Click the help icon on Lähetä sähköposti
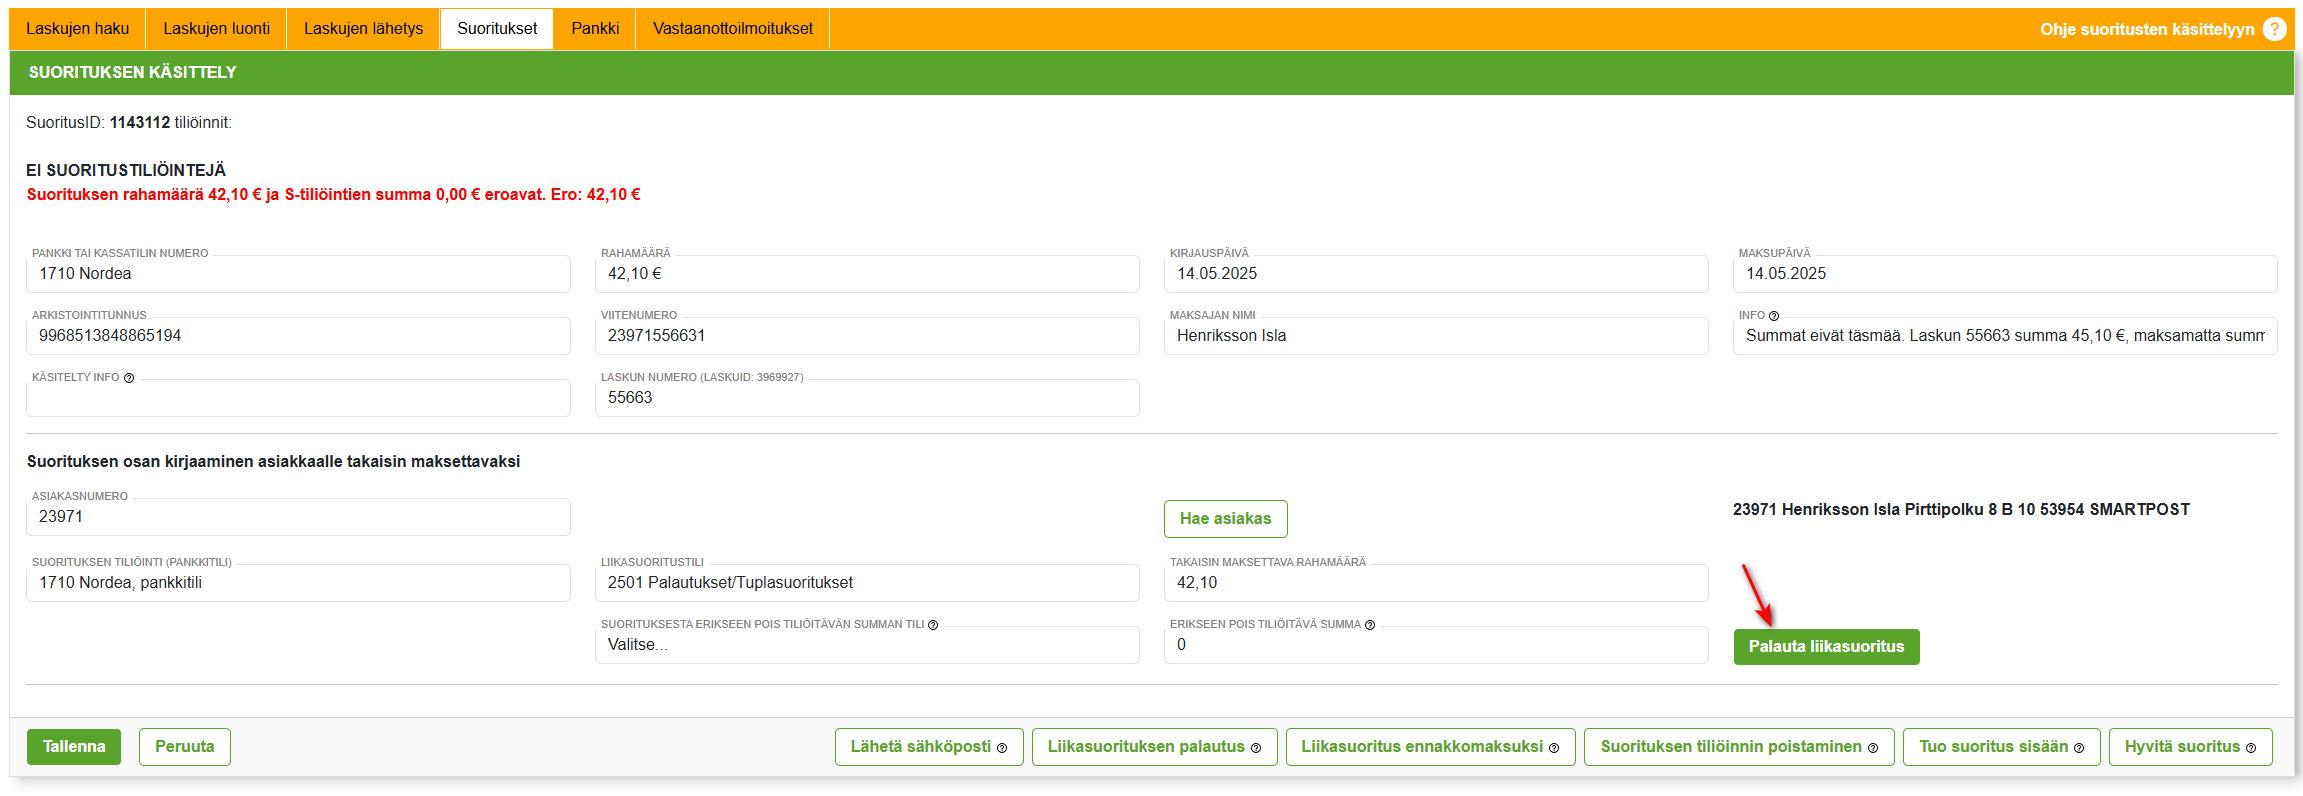 point(1002,748)
